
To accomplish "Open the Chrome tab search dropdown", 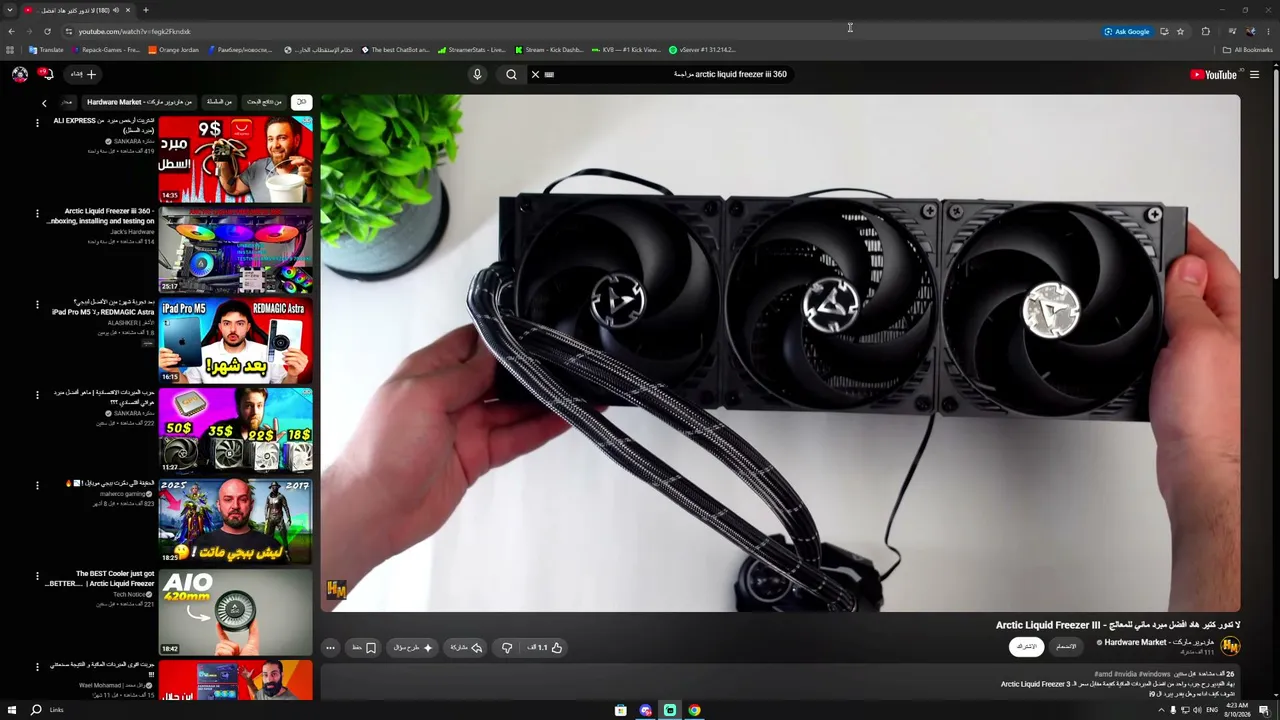I will (x=9, y=10).
